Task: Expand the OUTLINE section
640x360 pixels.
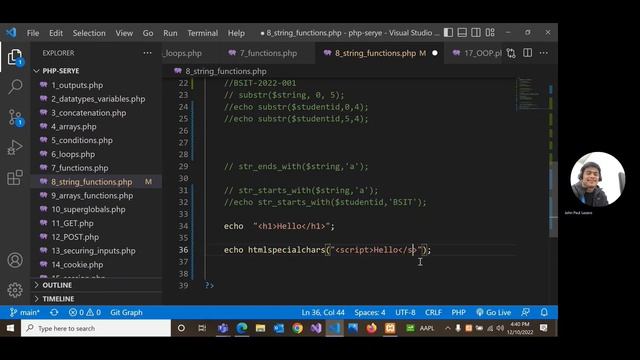Action: pos(96,285)
